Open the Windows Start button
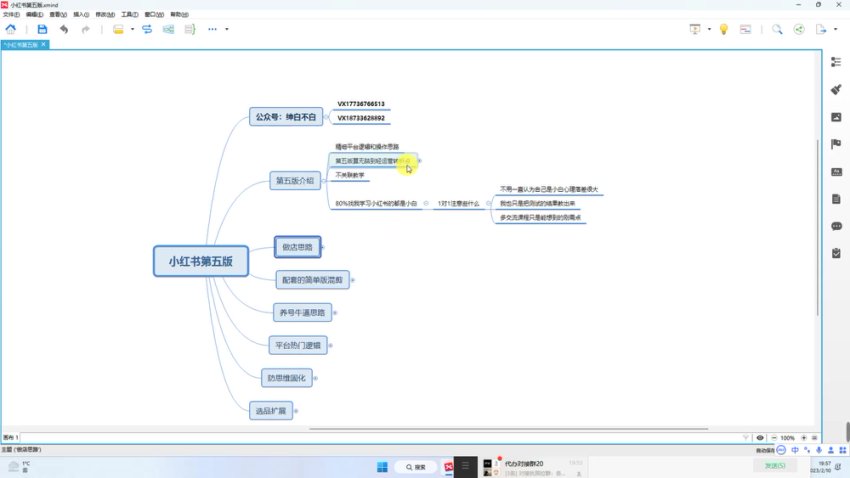The height and width of the screenshot is (478, 850). pyautogui.click(x=382, y=467)
